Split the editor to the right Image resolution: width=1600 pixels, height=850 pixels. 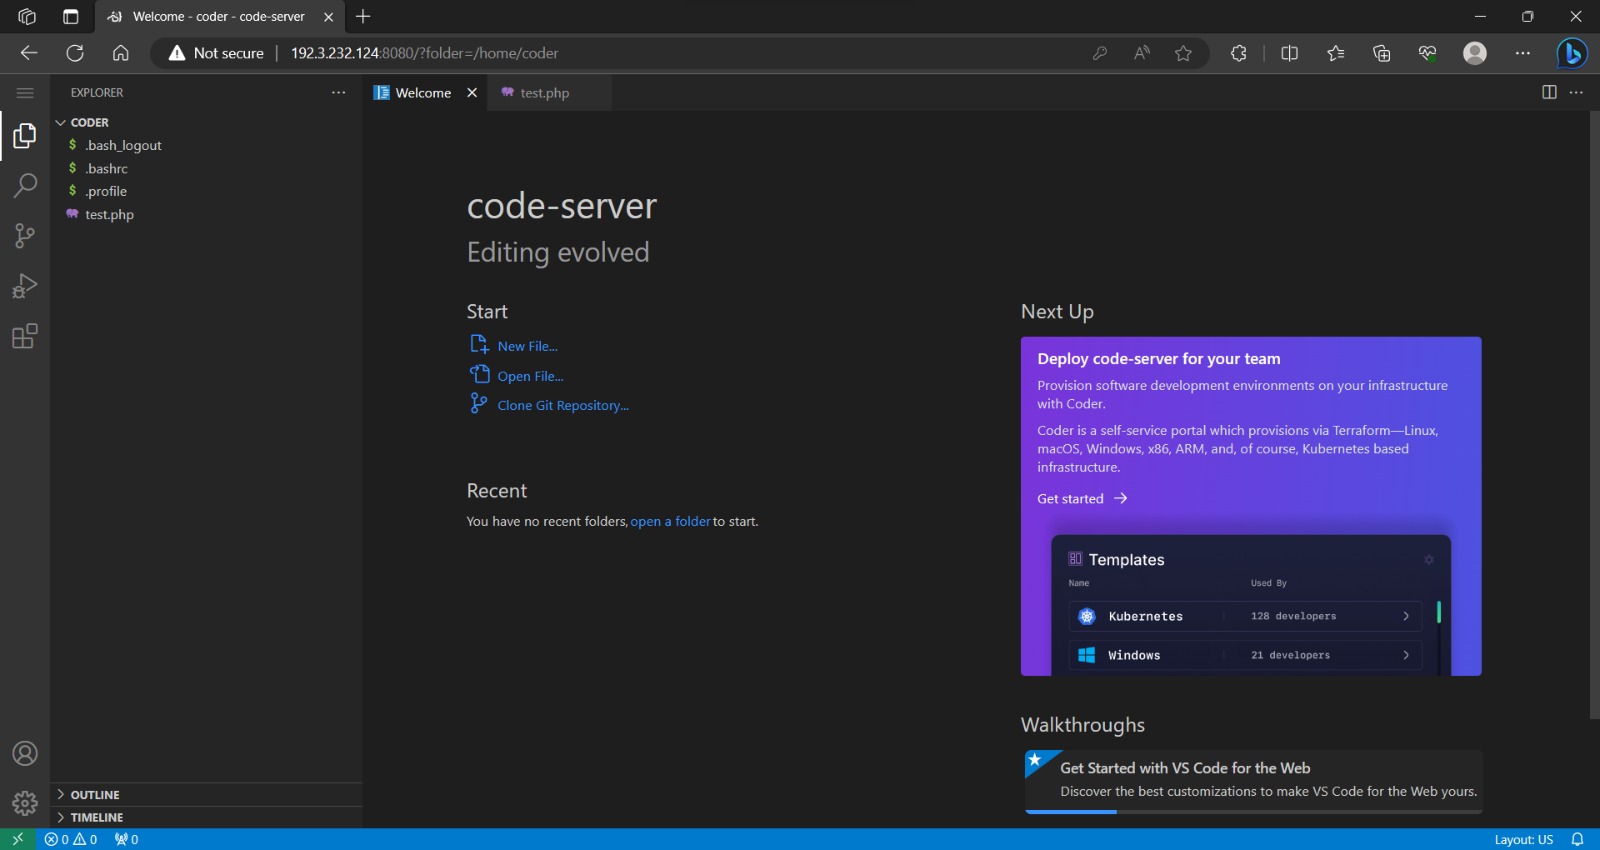[x=1549, y=92]
